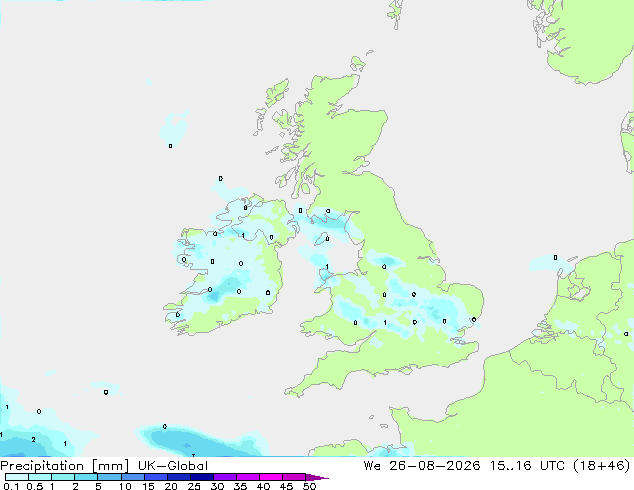Click the 'We' weekday abbreviation in footer
Screen dimensions: 634x490
pyautogui.click(x=372, y=466)
